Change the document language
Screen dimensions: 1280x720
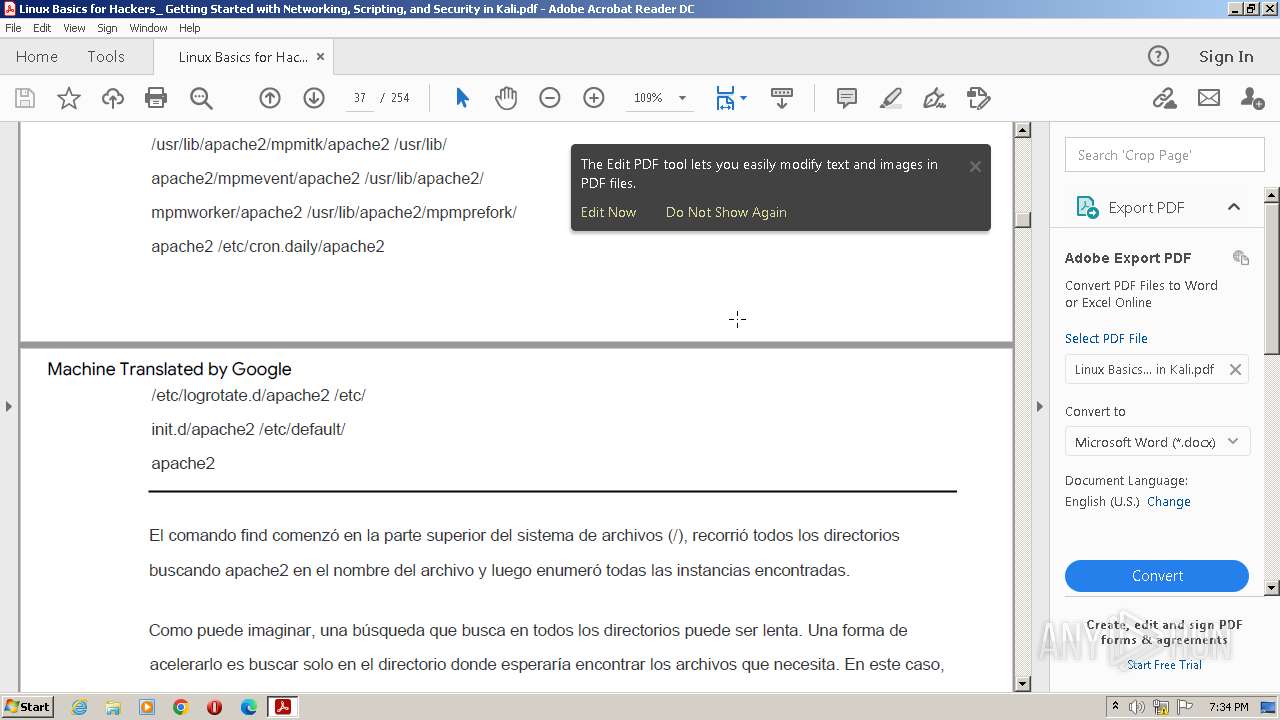pos(1168,502)
